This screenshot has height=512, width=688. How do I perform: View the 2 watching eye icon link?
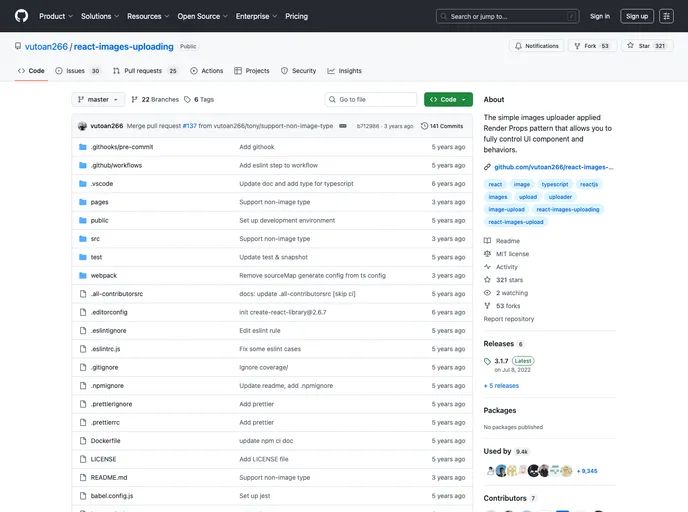pos(487,293)
